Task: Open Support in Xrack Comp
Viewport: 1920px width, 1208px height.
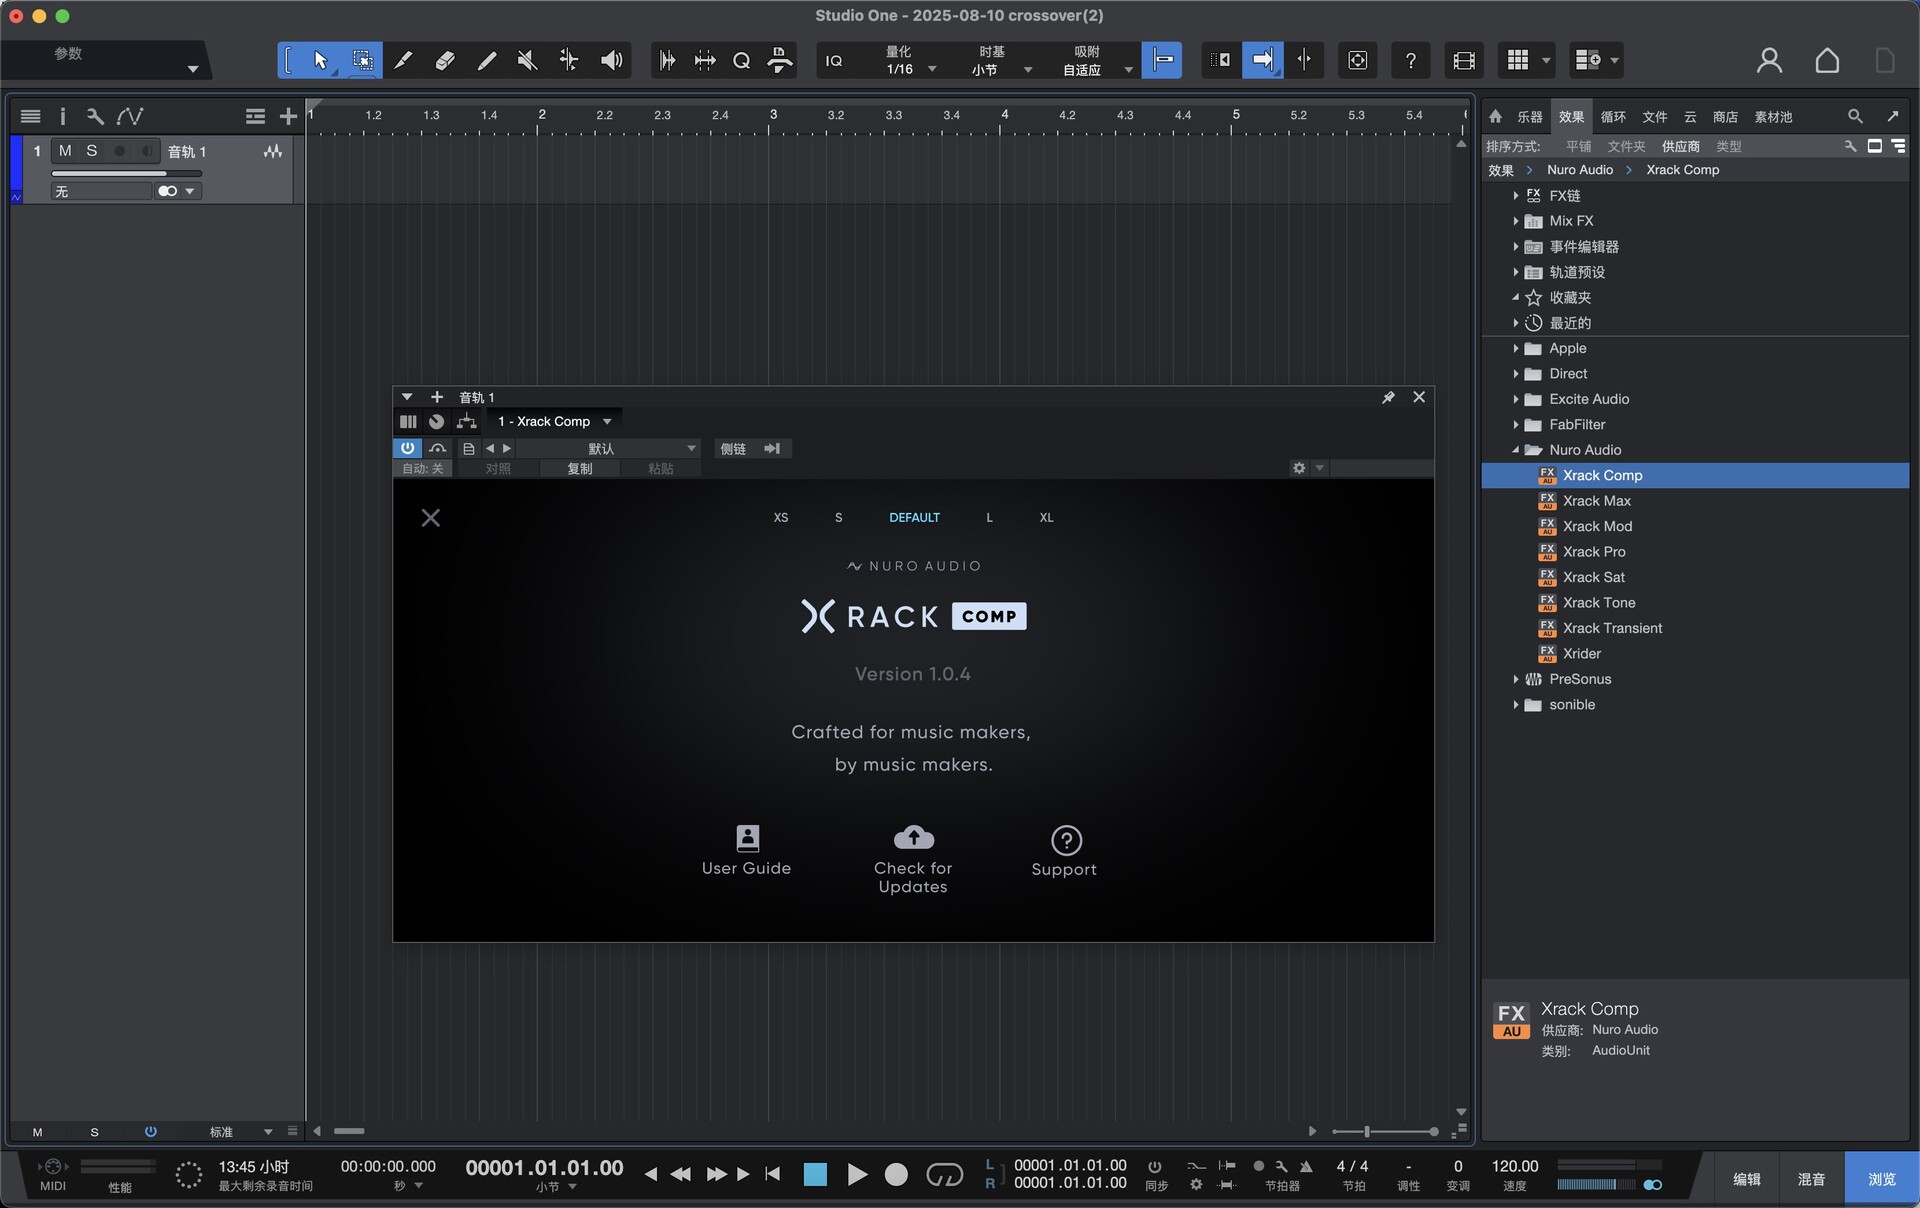Action: pos(1066,839)
